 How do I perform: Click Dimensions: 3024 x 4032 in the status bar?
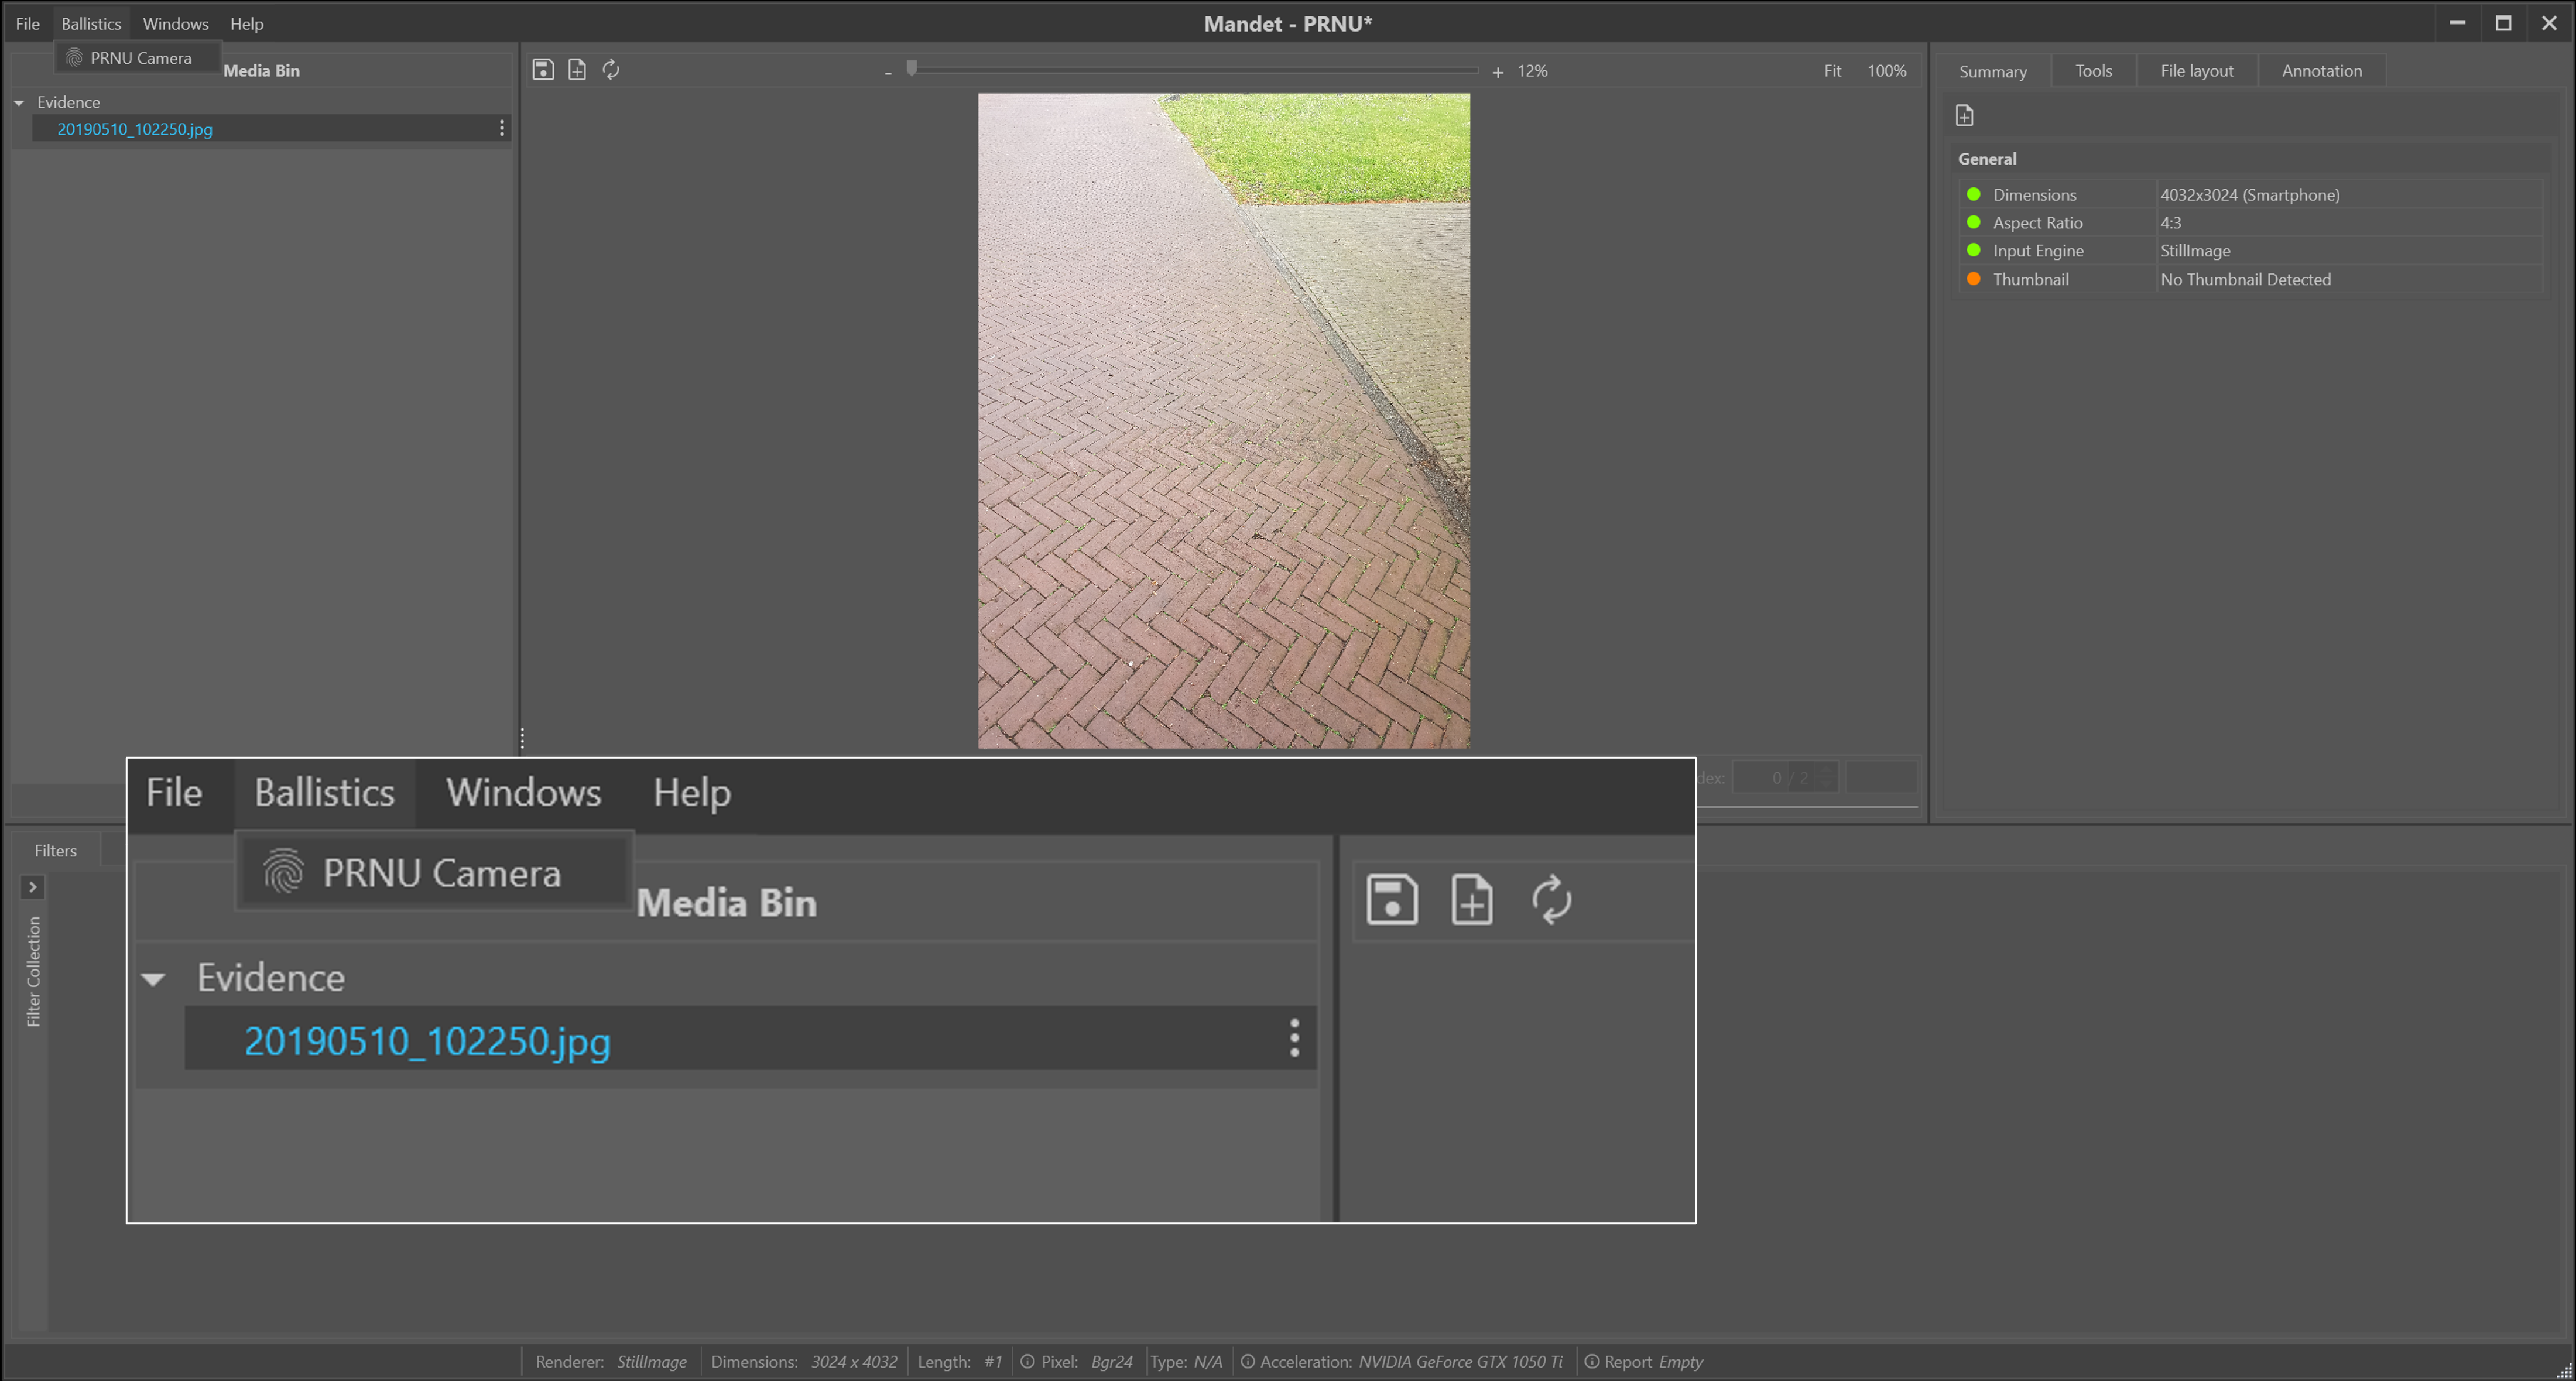(x=804, y=1362)
